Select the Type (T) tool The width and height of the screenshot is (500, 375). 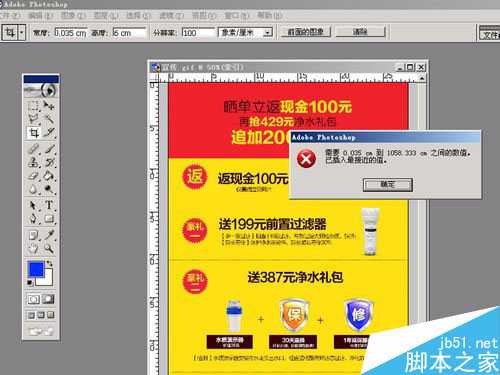[x=49, y=205]
